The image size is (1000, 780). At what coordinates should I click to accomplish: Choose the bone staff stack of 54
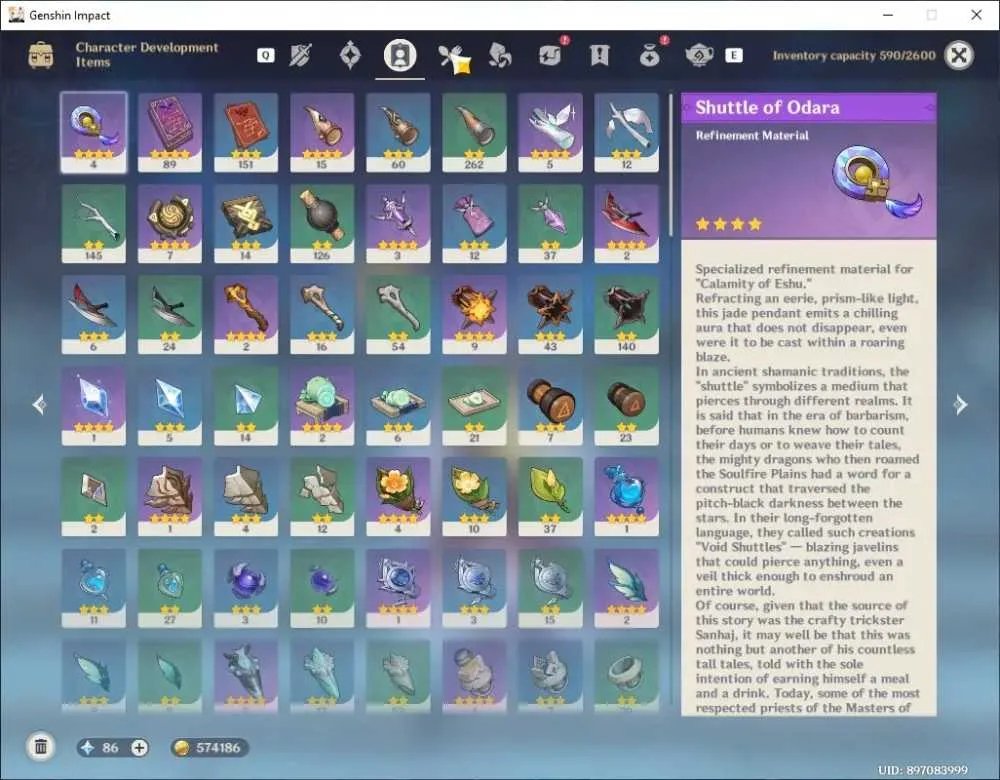398,314
